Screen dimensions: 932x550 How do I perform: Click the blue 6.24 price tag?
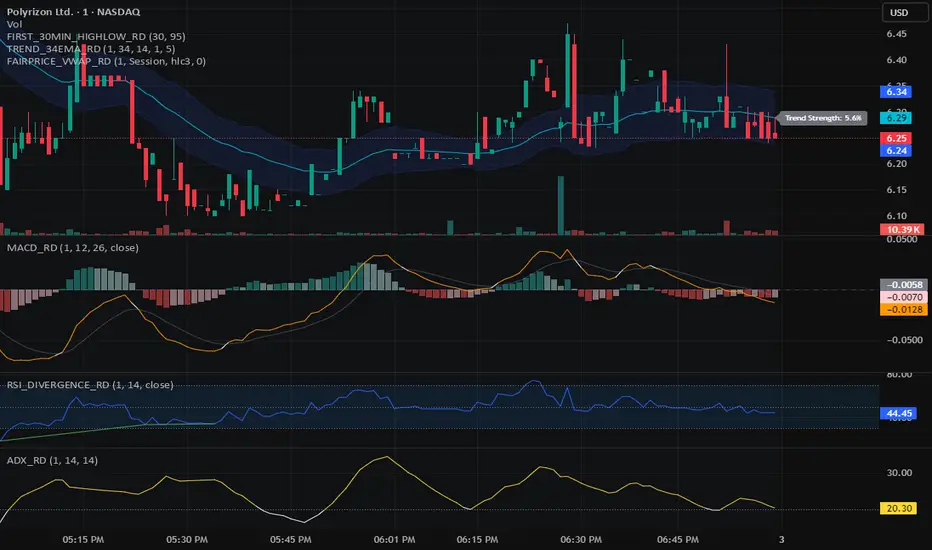pos(896,150)
